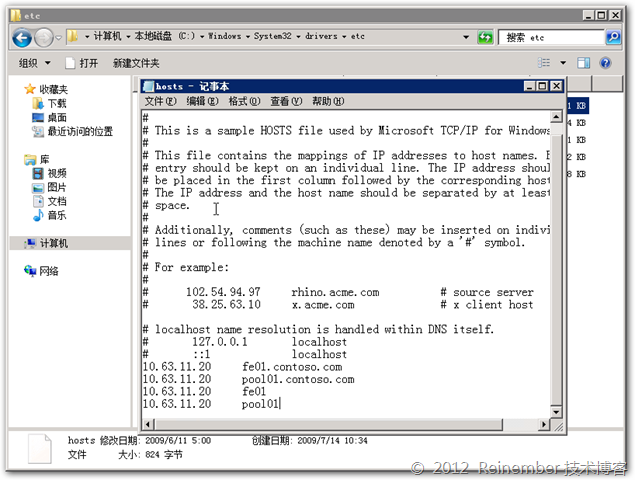Click the Notepad horizontal scrollbar left arrow

[148, 425]
